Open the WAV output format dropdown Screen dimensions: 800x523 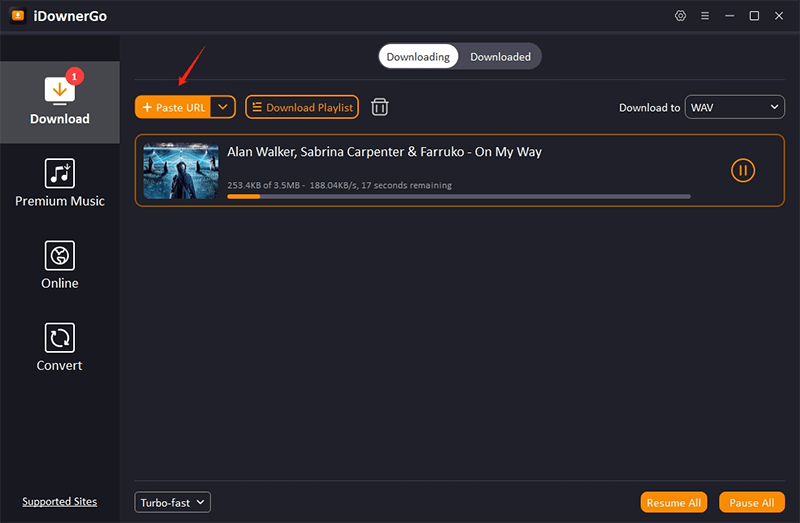click(734, 107)
